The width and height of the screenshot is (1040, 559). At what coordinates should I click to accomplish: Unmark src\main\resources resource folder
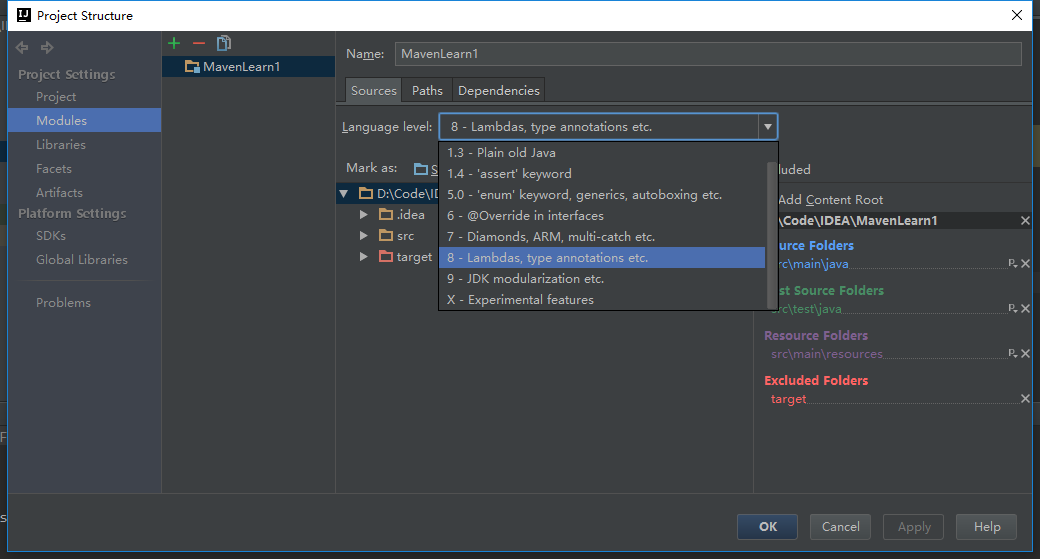[x=1025, y=353]
